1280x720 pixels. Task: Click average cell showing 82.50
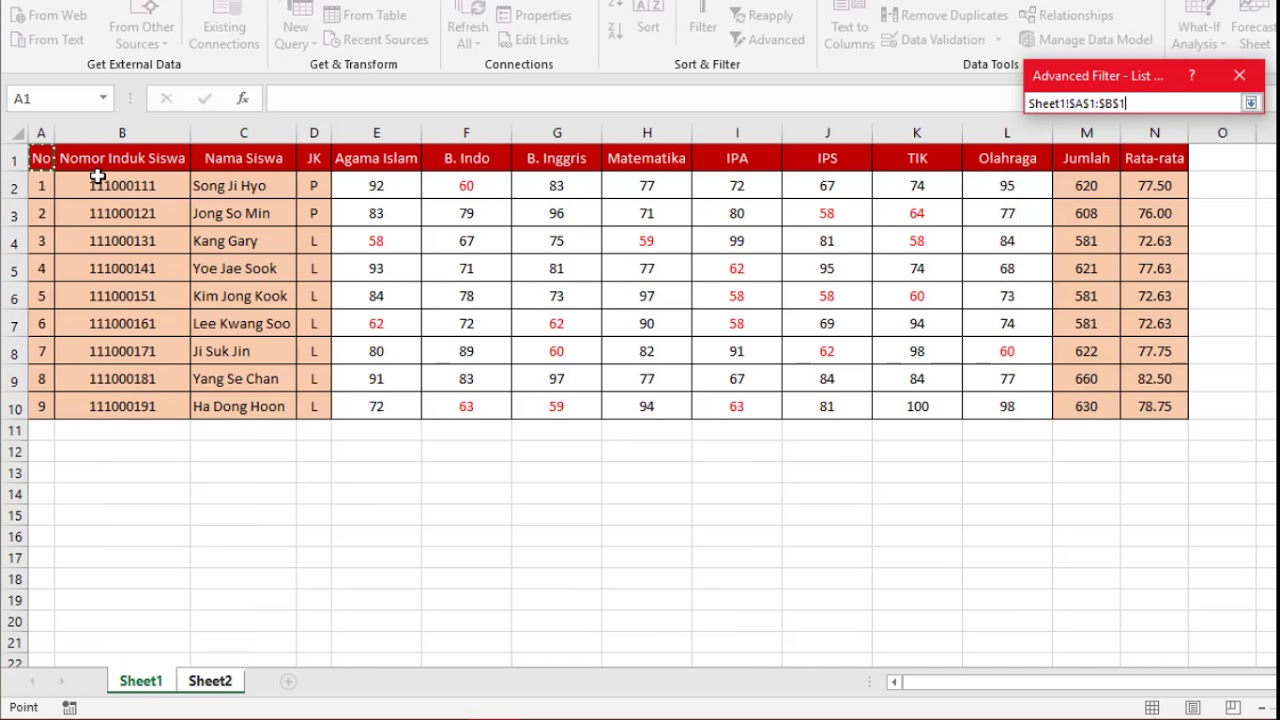tap(1154, 379)
